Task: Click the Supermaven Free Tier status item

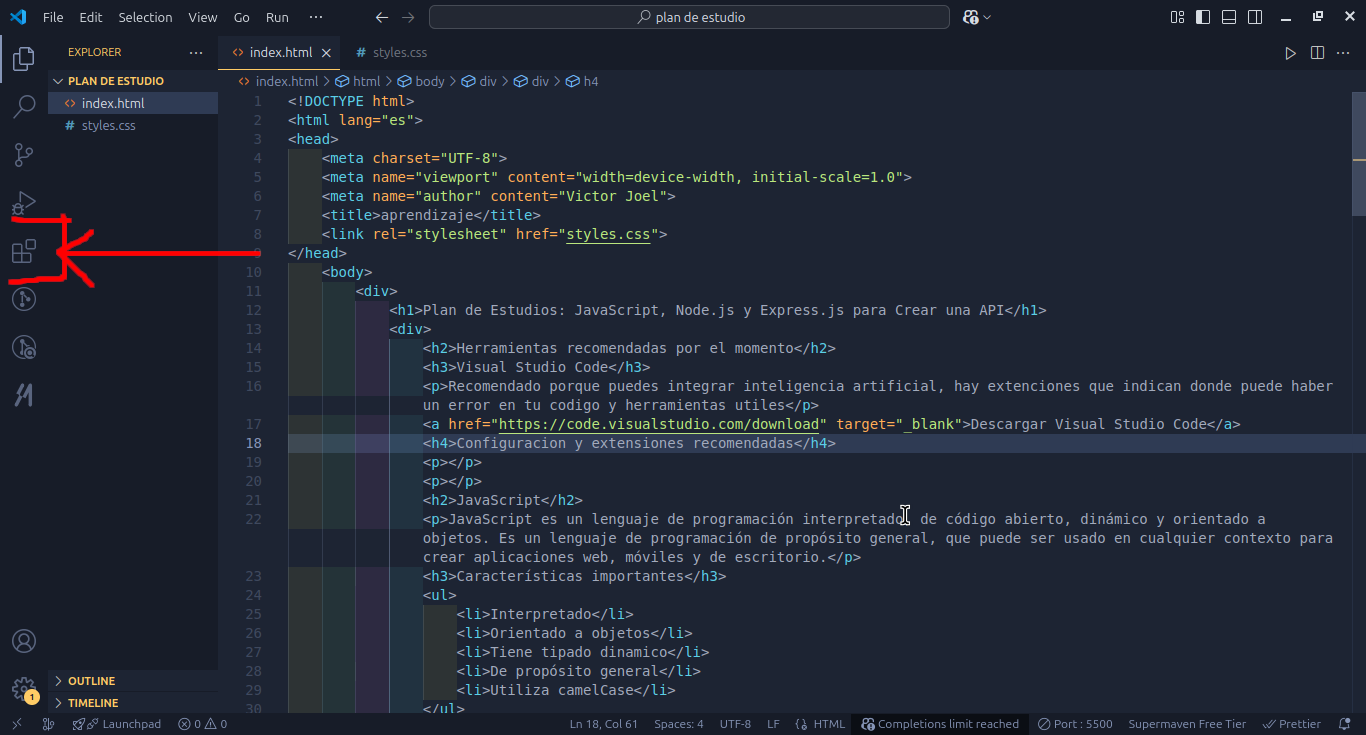Action: point(1187,724)
